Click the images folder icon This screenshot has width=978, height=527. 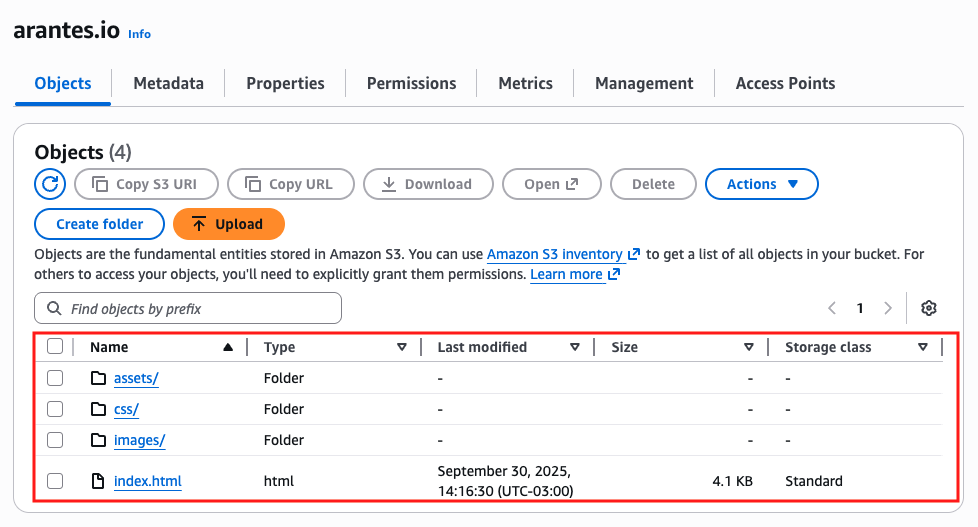pos(98,440)
